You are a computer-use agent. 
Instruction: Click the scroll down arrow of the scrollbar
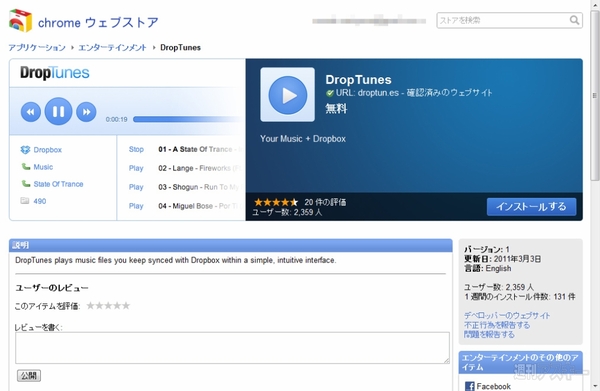594,386
